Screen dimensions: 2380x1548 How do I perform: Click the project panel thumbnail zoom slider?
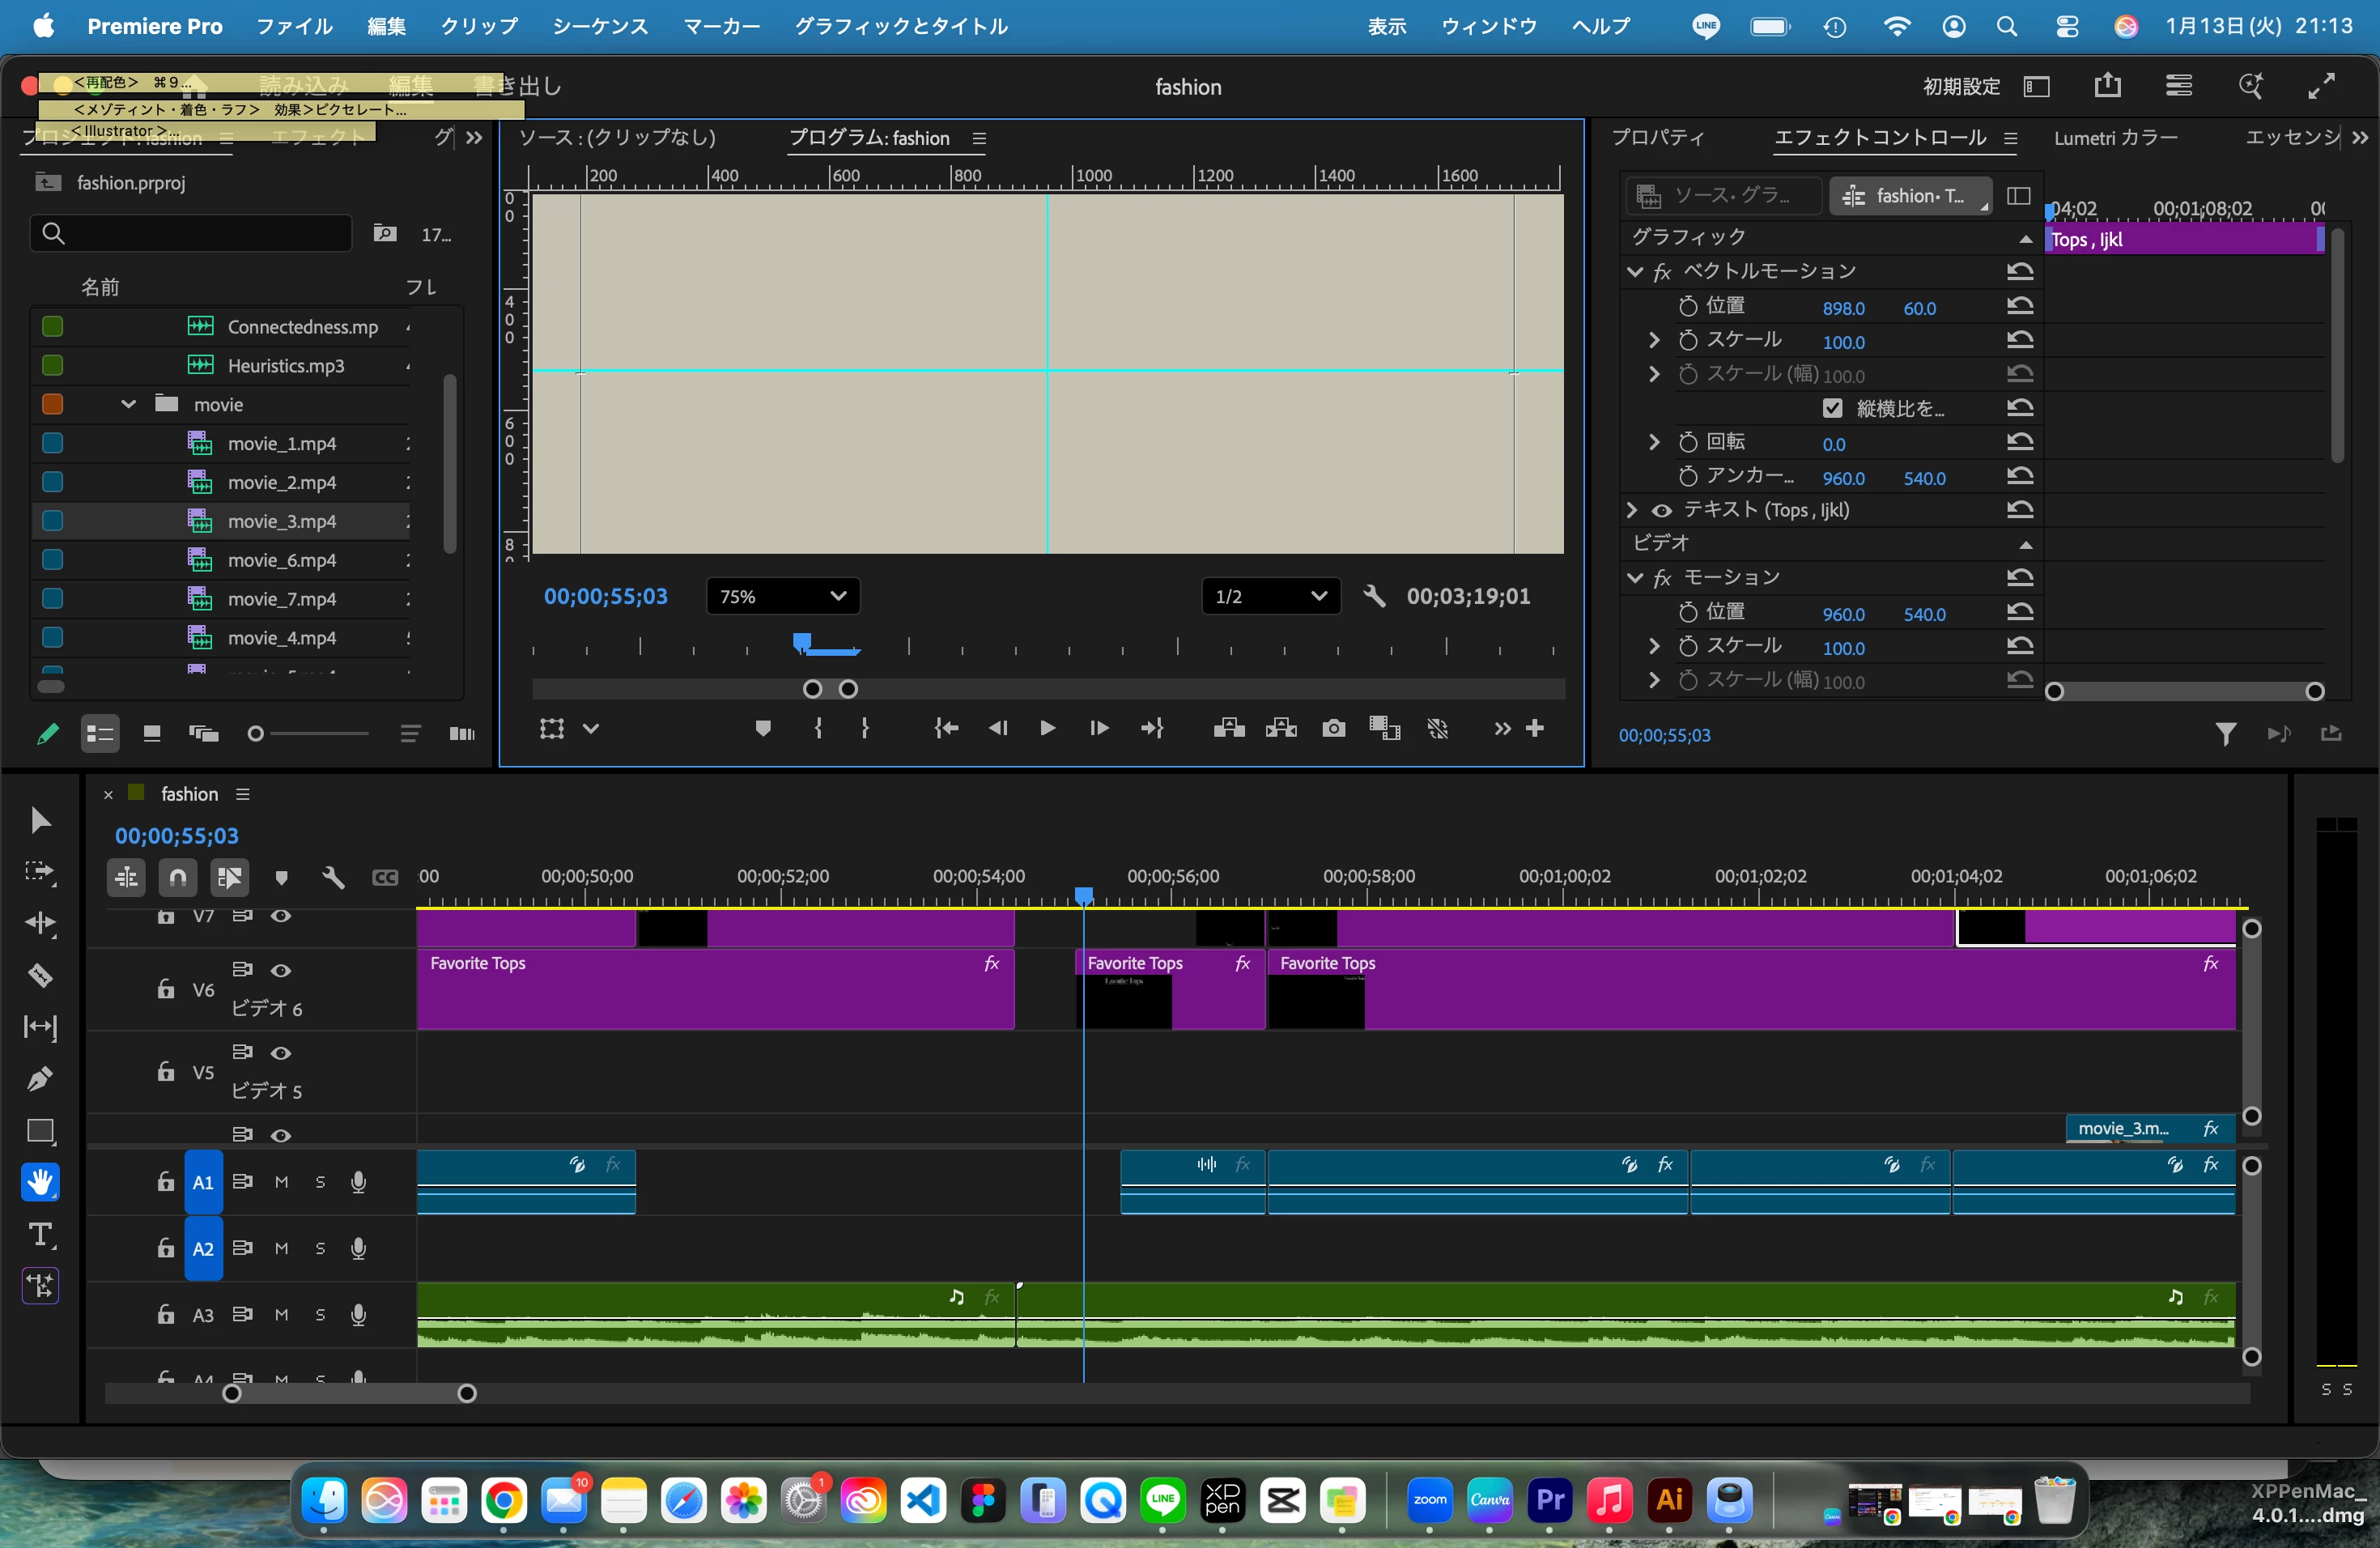click(x=309, y=734)
